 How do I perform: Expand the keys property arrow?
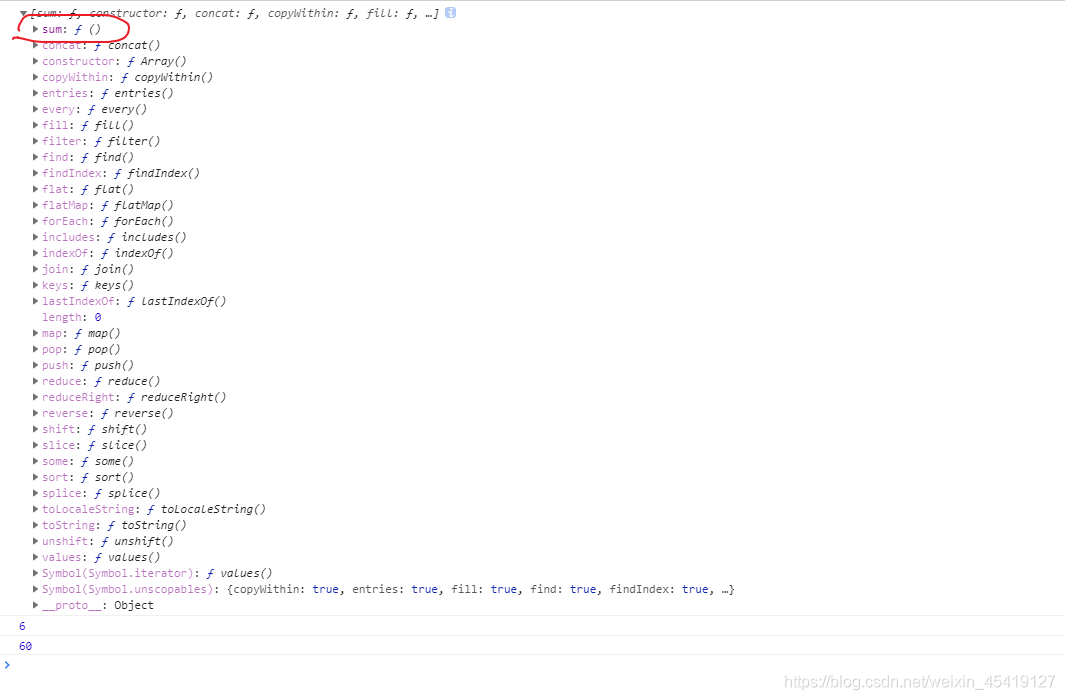coord(35,285)
